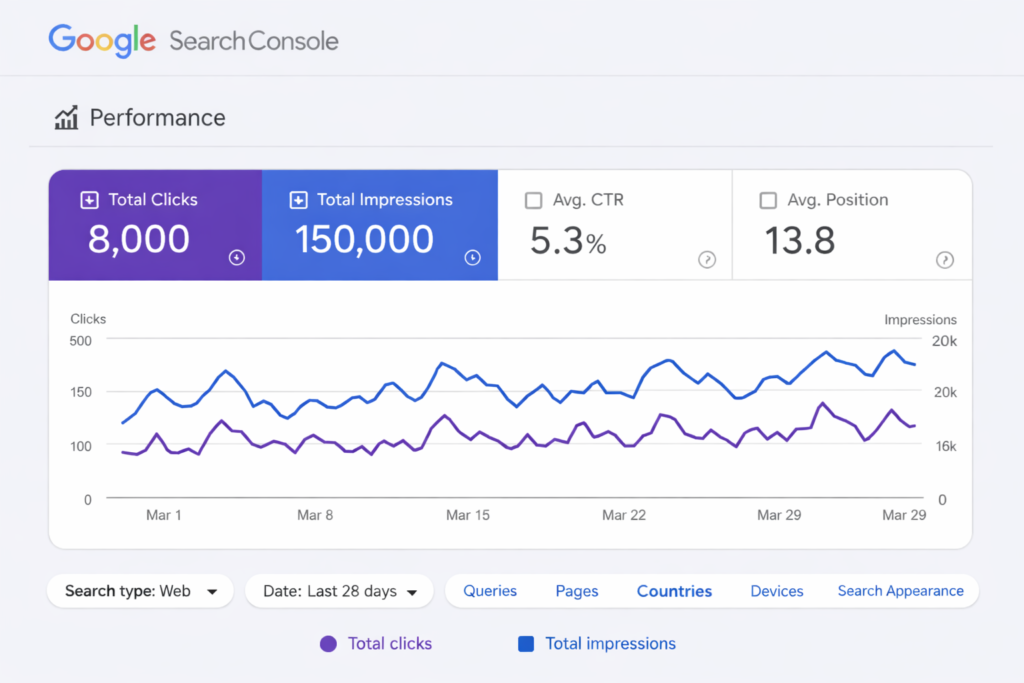Switch to the Queries tab
1024x683 pixels.
click(x=490, y=591)
